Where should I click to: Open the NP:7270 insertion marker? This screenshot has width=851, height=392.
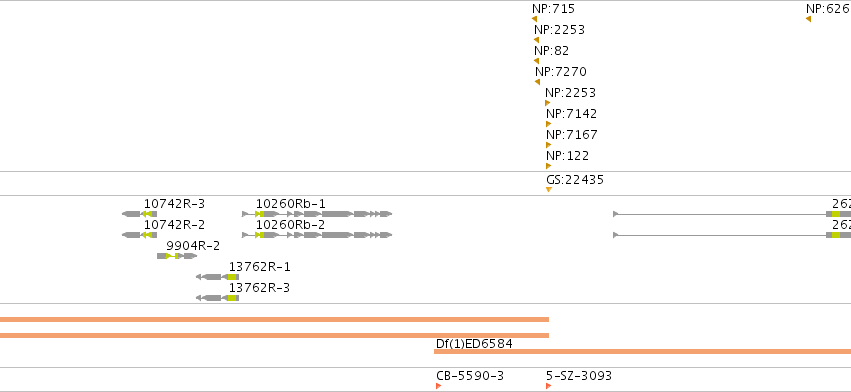537,82
